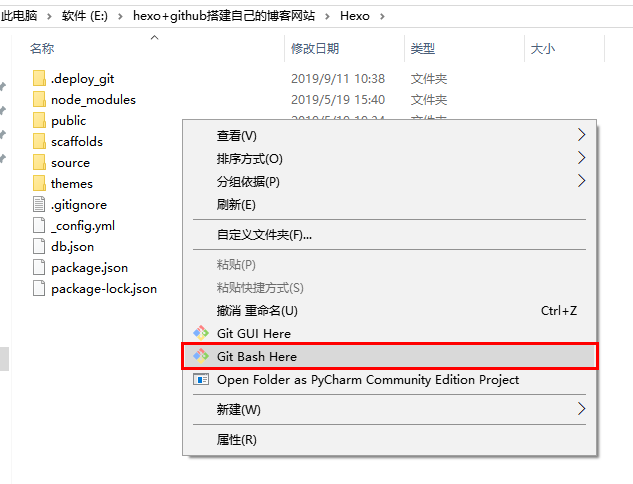Screen dimensions: 633x484
Task: Expand the 分组依据(P) submenu arrow
Action: click(x=581, y=181)
